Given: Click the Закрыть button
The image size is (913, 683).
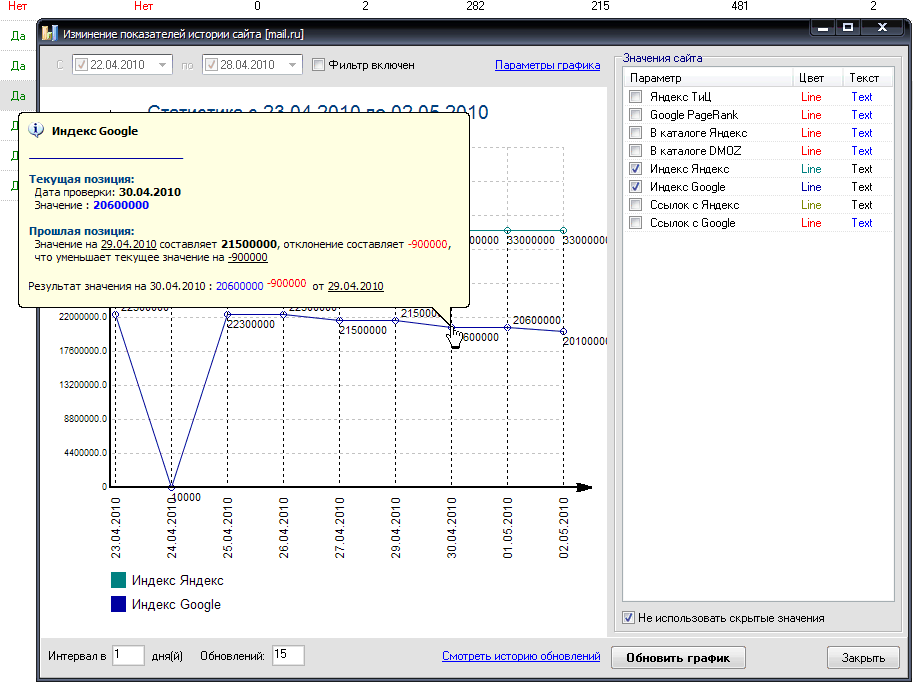Looking at the screenshot, I should [x=863, y=658].
